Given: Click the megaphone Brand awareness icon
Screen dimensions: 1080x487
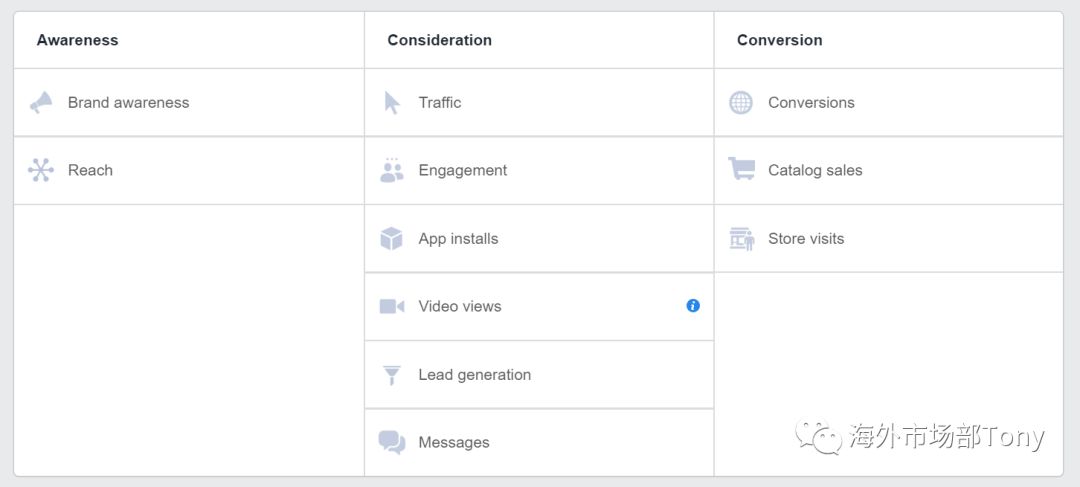Looking at the screenshot, I should pos(41,102).
